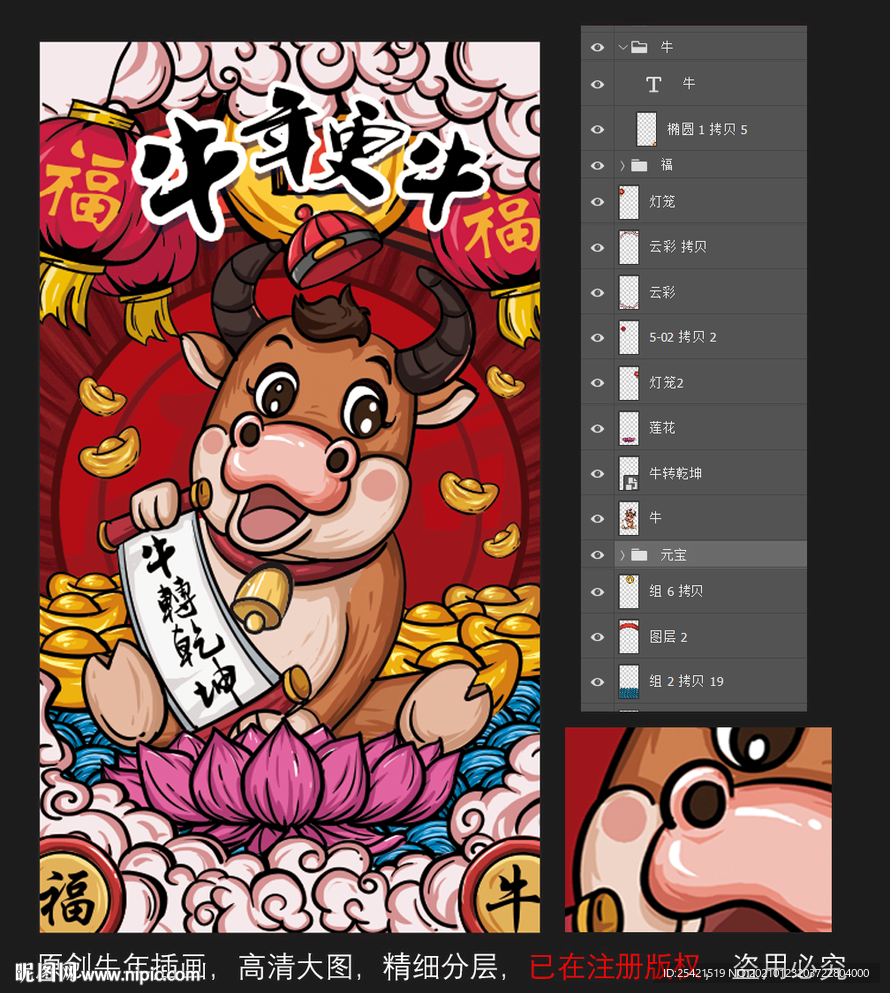Click the folder icon of the 元宝 group
Image resolution: width=890 pixels, height=993 pixels.
[x=640, y=554]
